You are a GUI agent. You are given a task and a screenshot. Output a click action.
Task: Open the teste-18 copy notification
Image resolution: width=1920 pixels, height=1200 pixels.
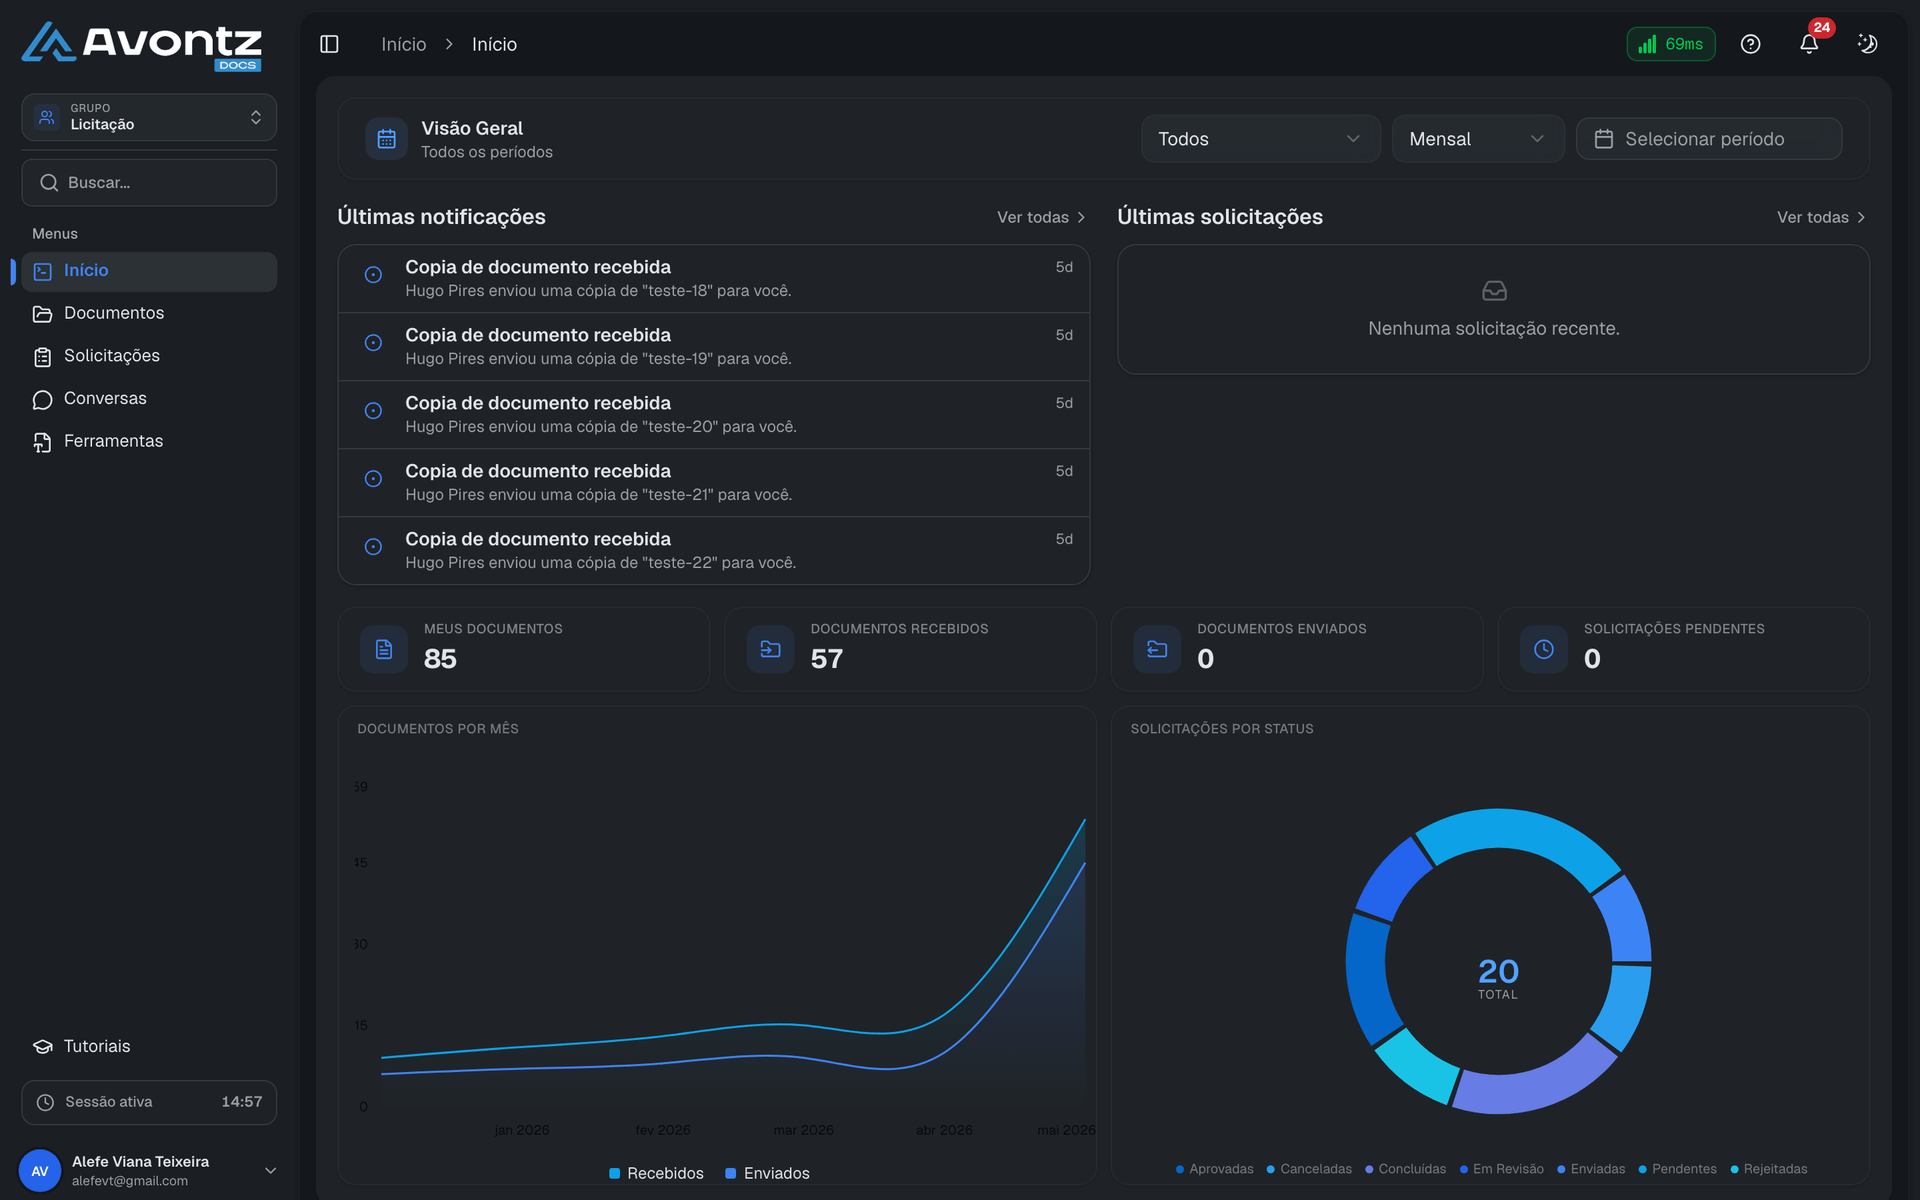click(714, 279)
